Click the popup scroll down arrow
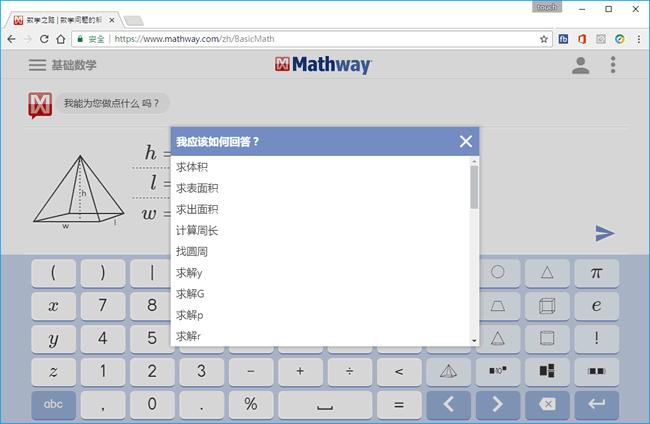Viewport: 650px width, 424px height. tap(474, 341)
